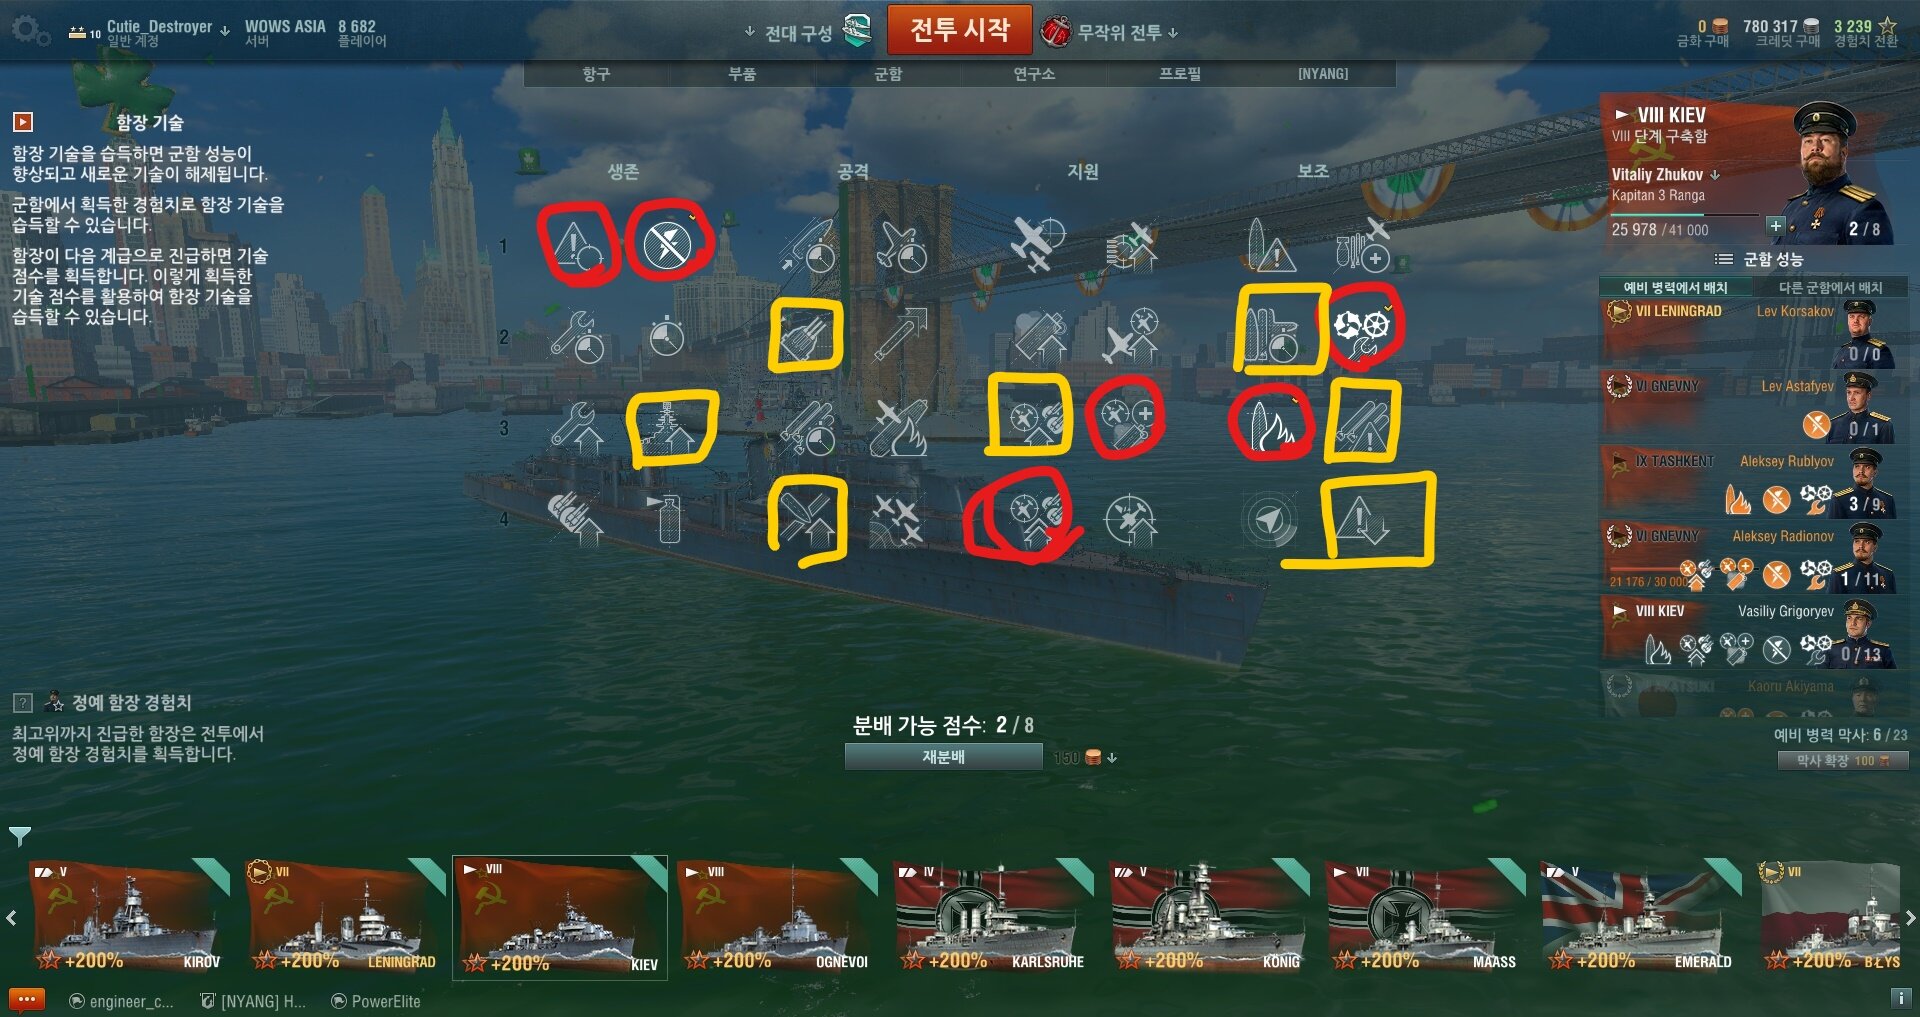The width and height of the screenshot is (1920, 1017).
Task: Select the torpedo fire skill icon in row 3
Action: (x=1270, y=425)
